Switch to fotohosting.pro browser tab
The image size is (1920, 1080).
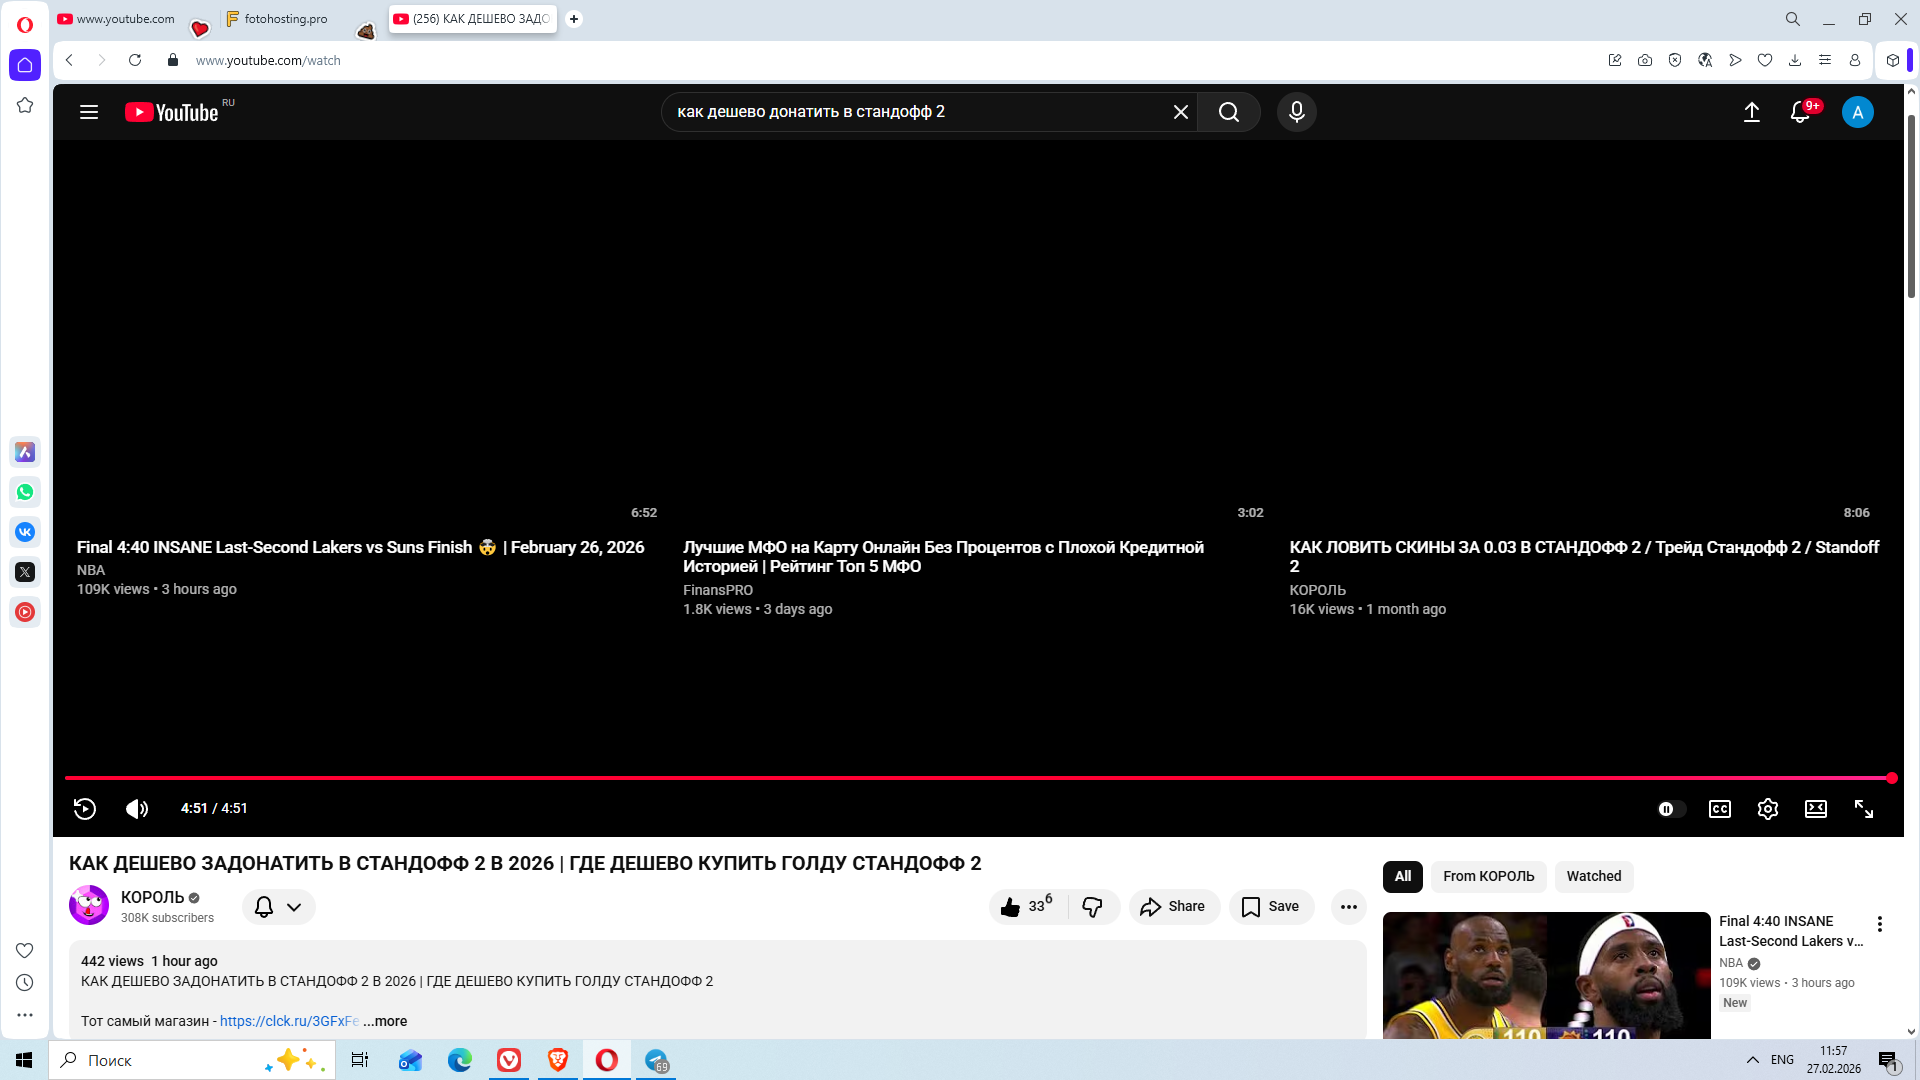point(285,19)
